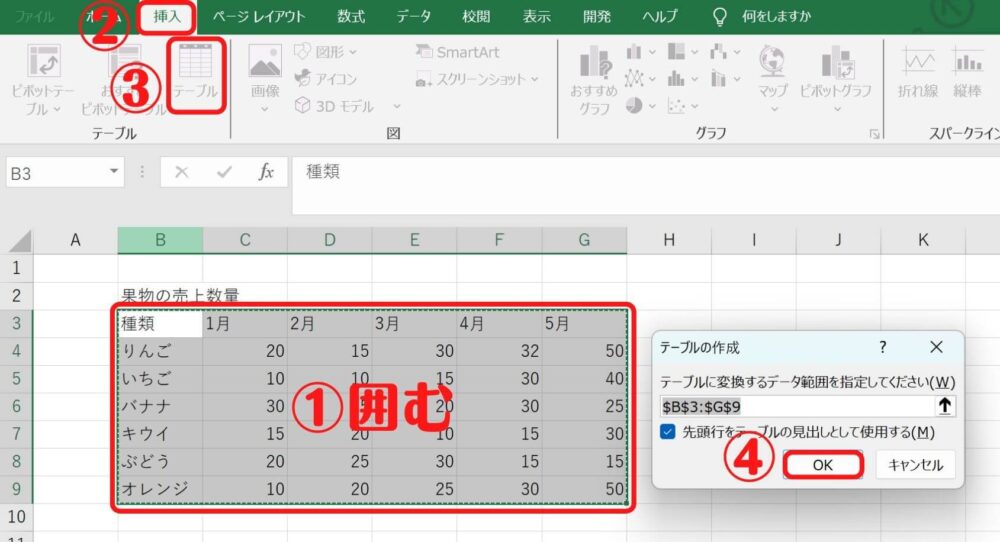Click the アイコン insert button
1000x542 pixels.
tap(326, 79)
